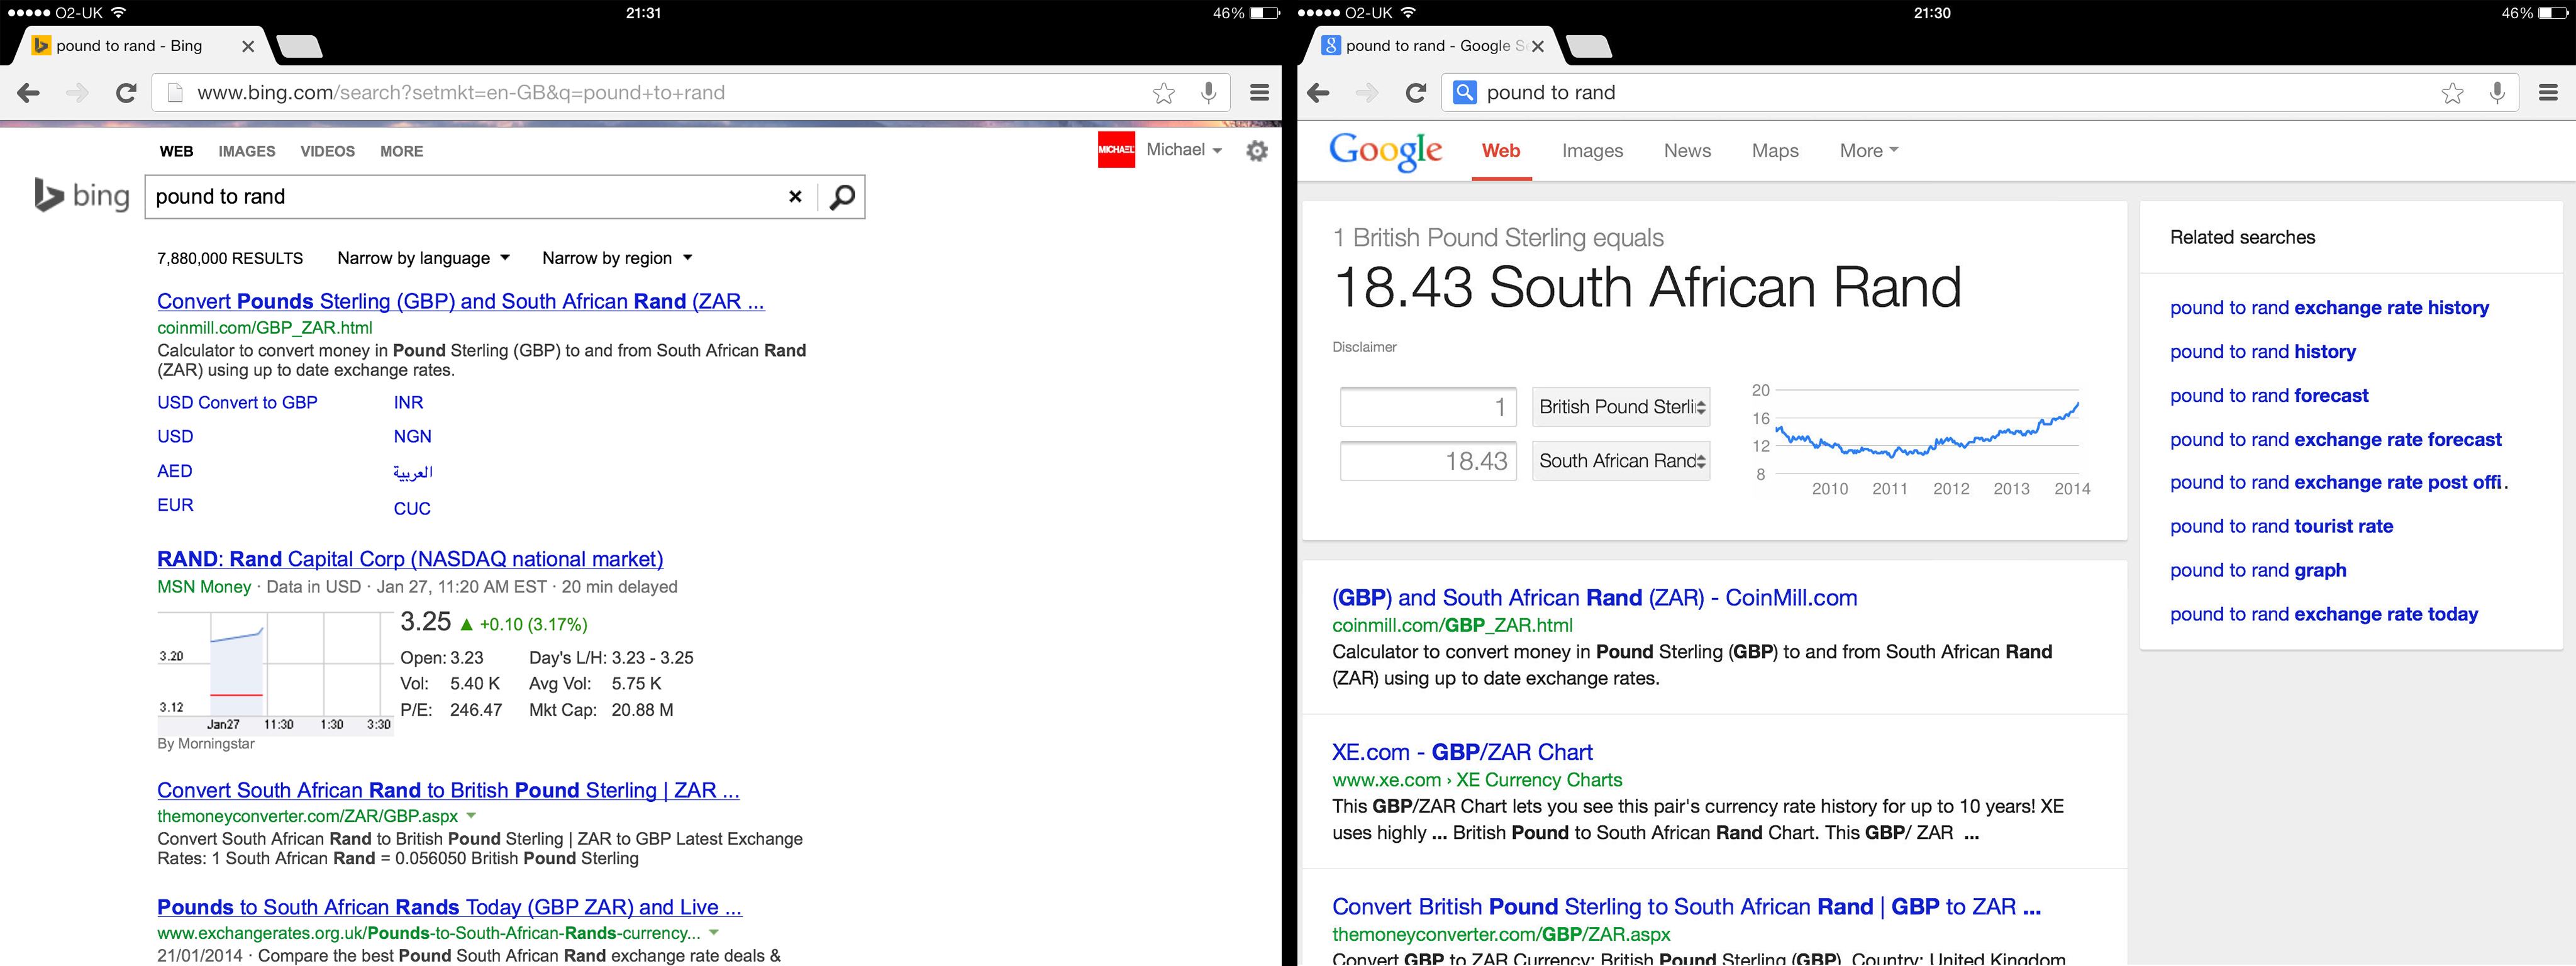Select Bing IMAGES tab
2576x966 pixels.
pyautogui.click(x=247, y=151)
